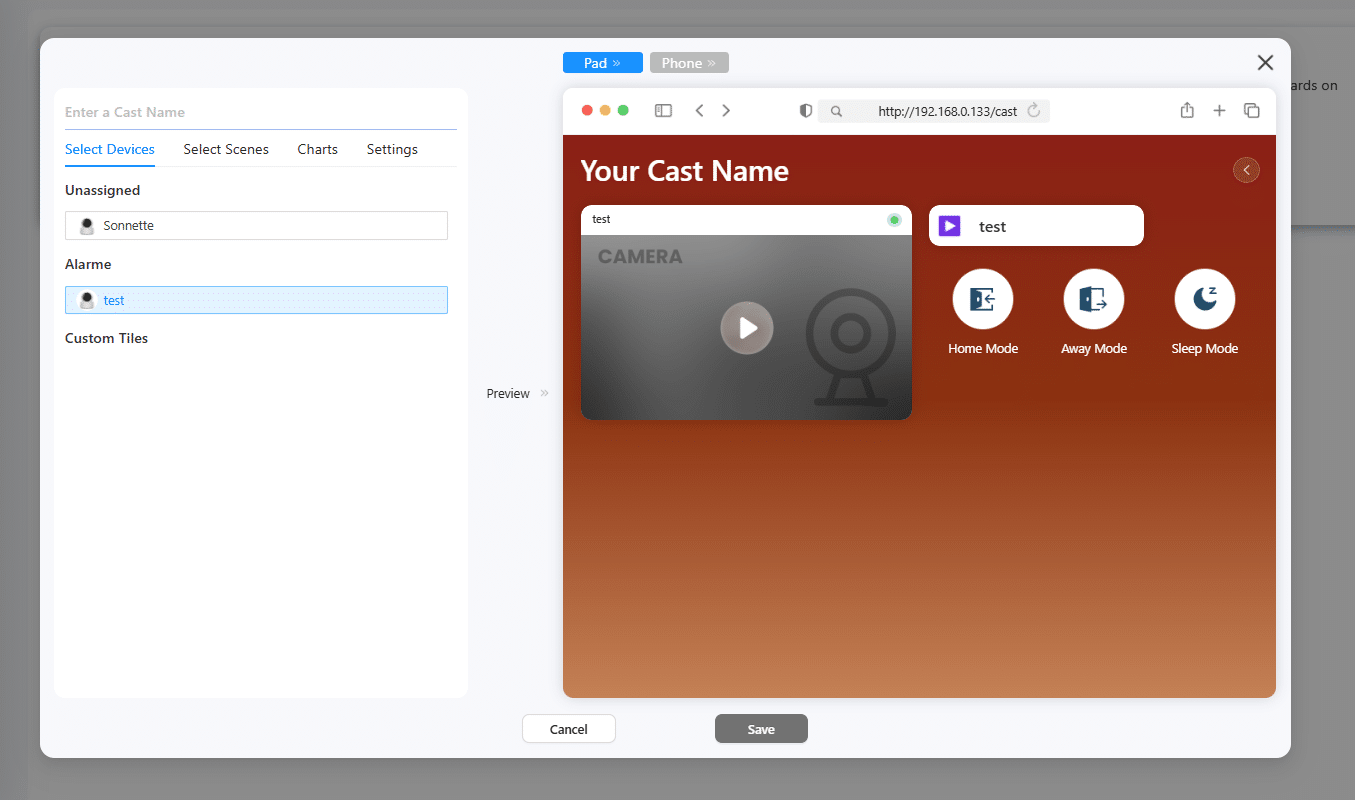Click the Cancel button

pyautogui.click(x=569, y=729)
